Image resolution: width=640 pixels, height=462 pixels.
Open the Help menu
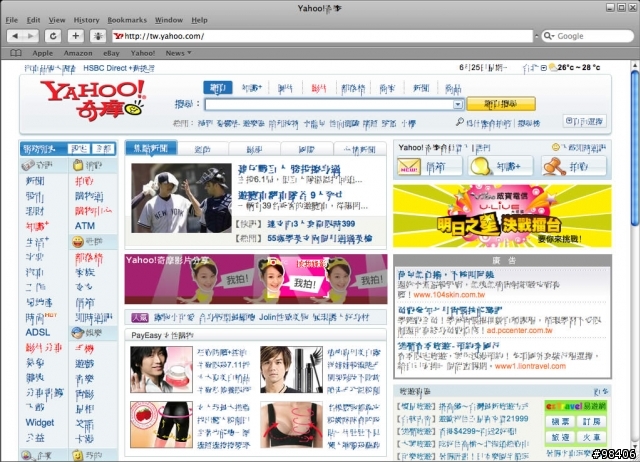click(200, 20)
